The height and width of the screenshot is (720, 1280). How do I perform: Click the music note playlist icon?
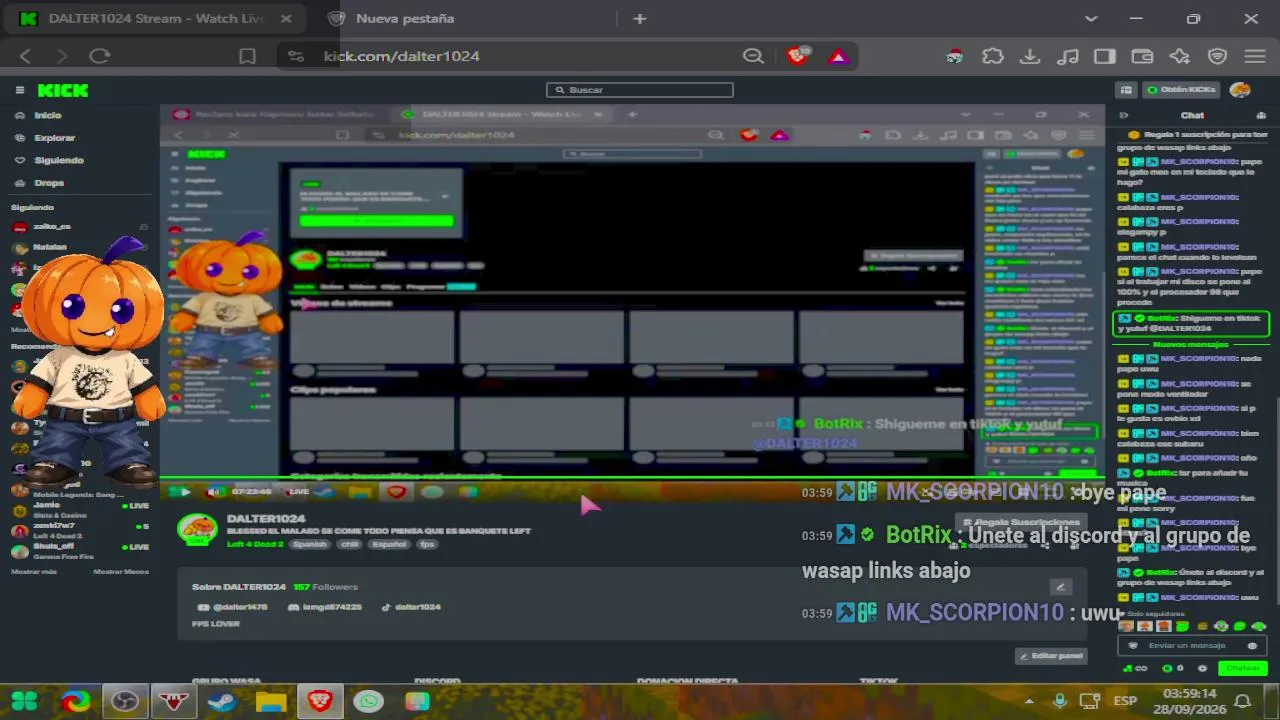click(x=1067, y=56)
